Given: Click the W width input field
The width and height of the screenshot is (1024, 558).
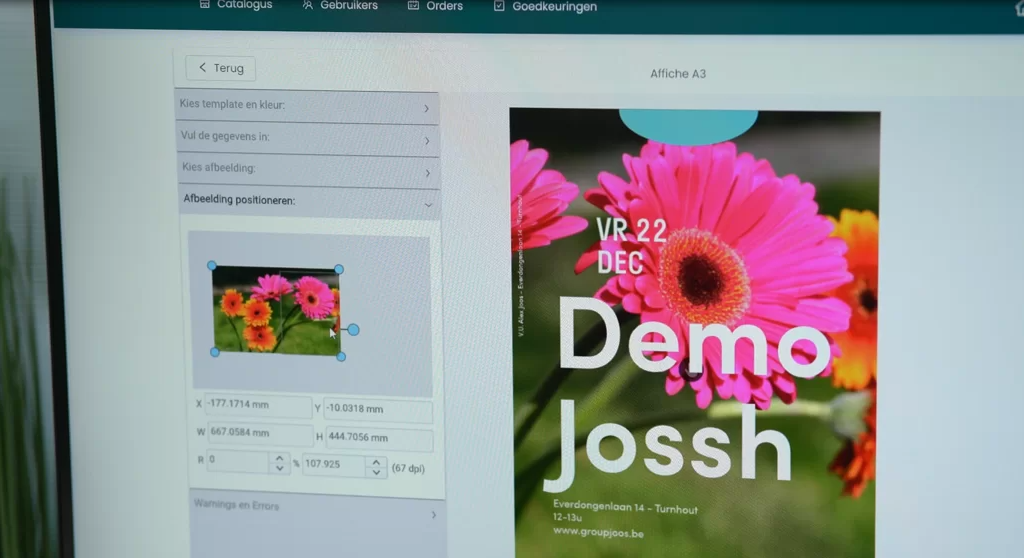Looking at the screenshot, I should (260, 433).
